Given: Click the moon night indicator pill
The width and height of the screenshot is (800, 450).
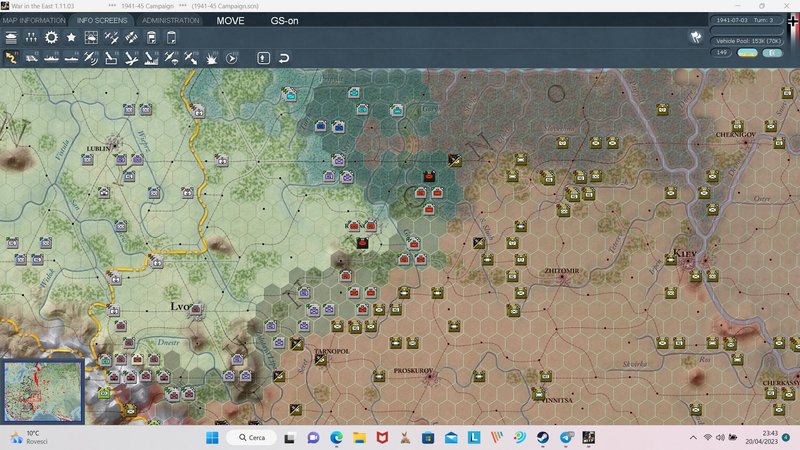Looking at the screenshot, I should (772, 53).
